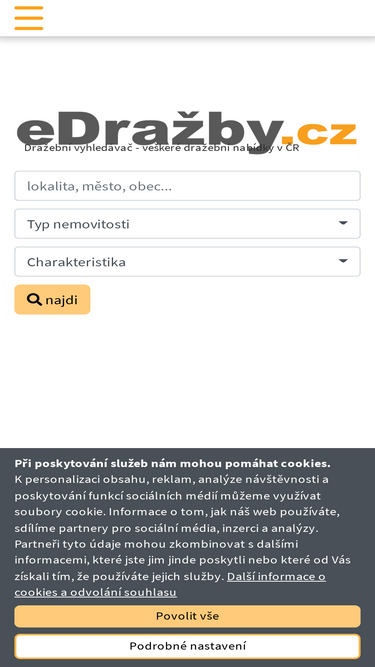This screenshot has height=667, width=375.
Task: Click the bold cookies banner heading
Action: coord(172,463)
